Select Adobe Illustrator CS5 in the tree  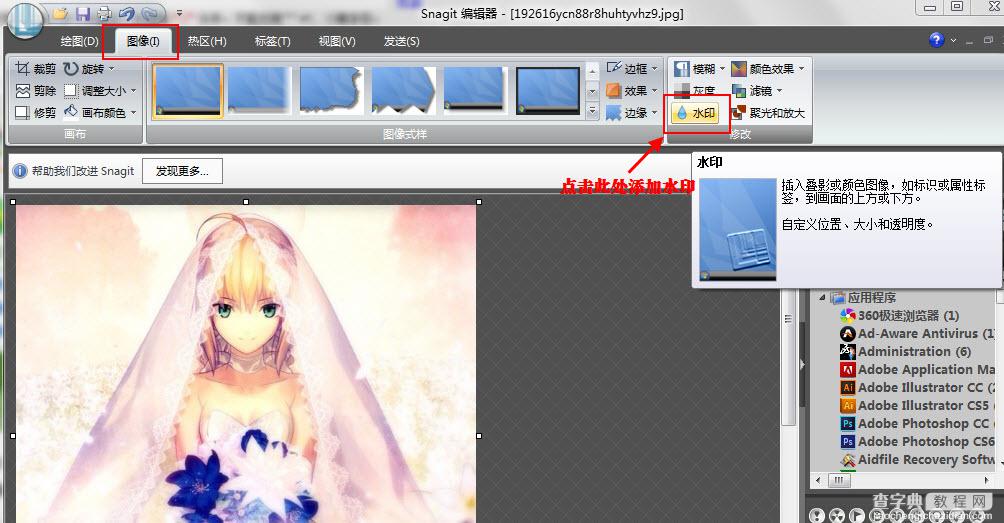pos(917,405)
